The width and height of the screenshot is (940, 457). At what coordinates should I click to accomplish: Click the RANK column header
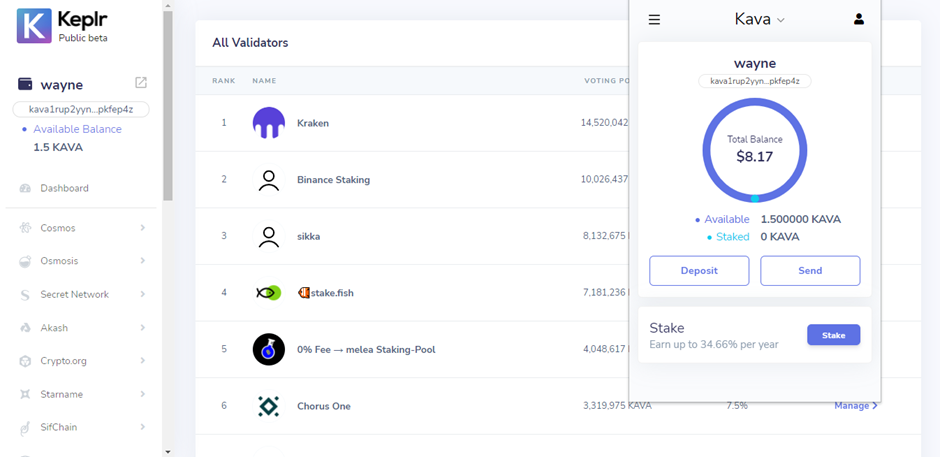coord(224,80)
